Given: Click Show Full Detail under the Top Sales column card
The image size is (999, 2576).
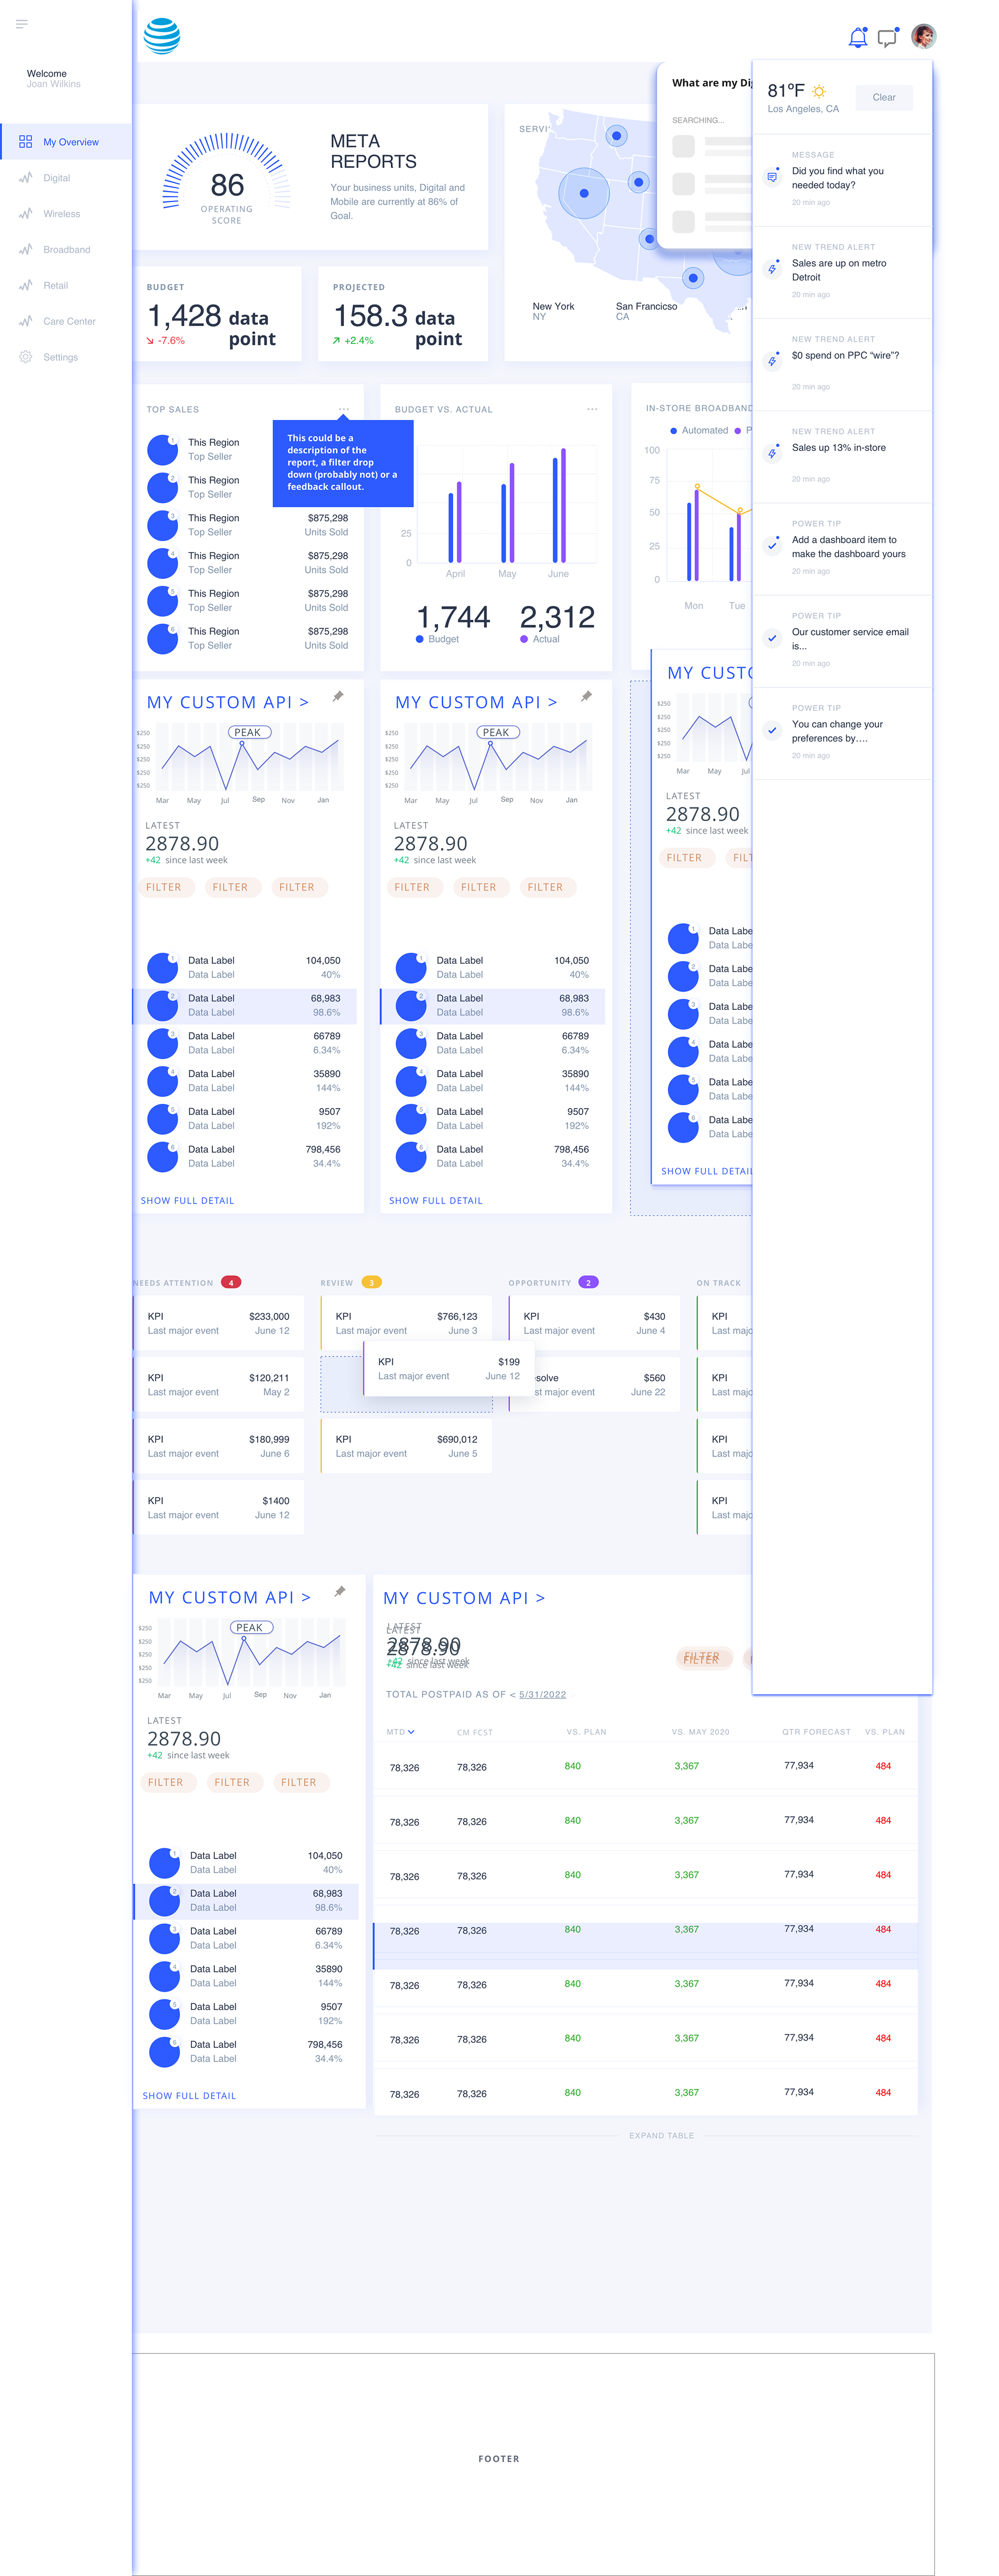Looking at the screenshot, I should pyautogui.click(x=187, y=1200).
